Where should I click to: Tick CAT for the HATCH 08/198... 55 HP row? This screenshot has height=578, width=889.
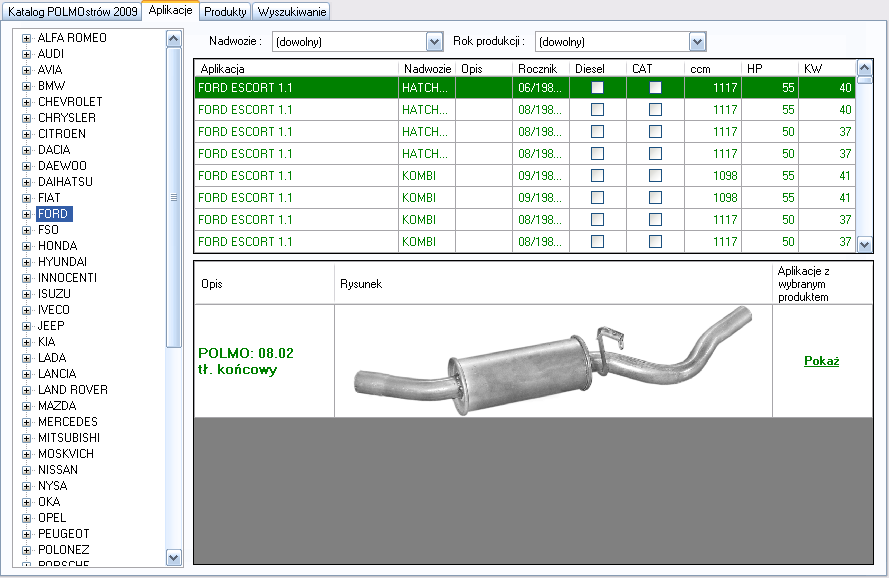[x=655, y=109]
